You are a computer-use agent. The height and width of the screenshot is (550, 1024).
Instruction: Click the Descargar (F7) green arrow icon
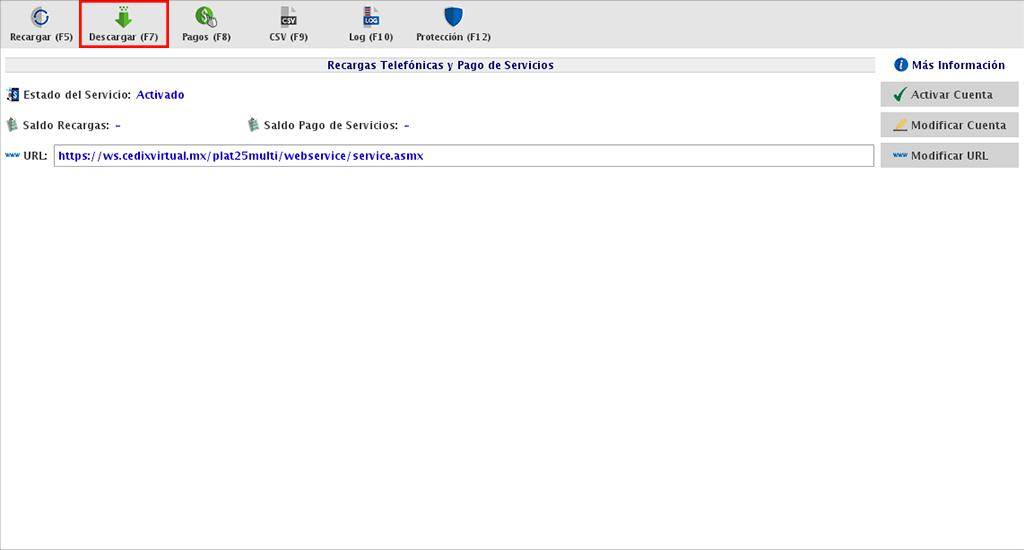click(x=123, y=17)
